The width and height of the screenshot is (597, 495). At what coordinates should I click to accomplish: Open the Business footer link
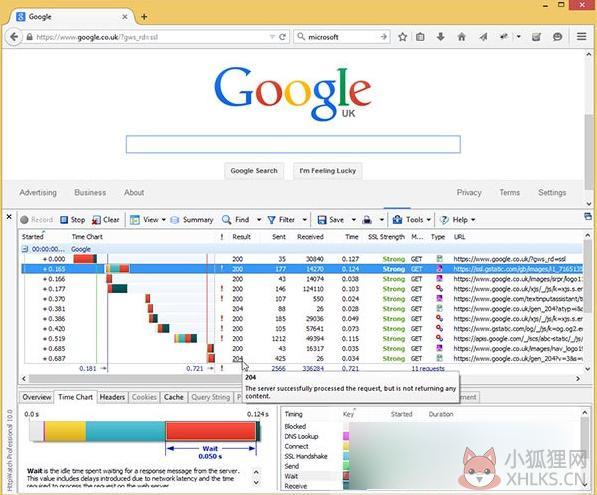click(90, 193)
